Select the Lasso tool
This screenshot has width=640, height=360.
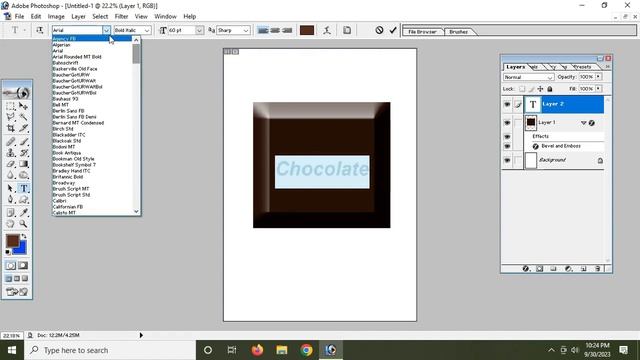(x=11, y=117)
